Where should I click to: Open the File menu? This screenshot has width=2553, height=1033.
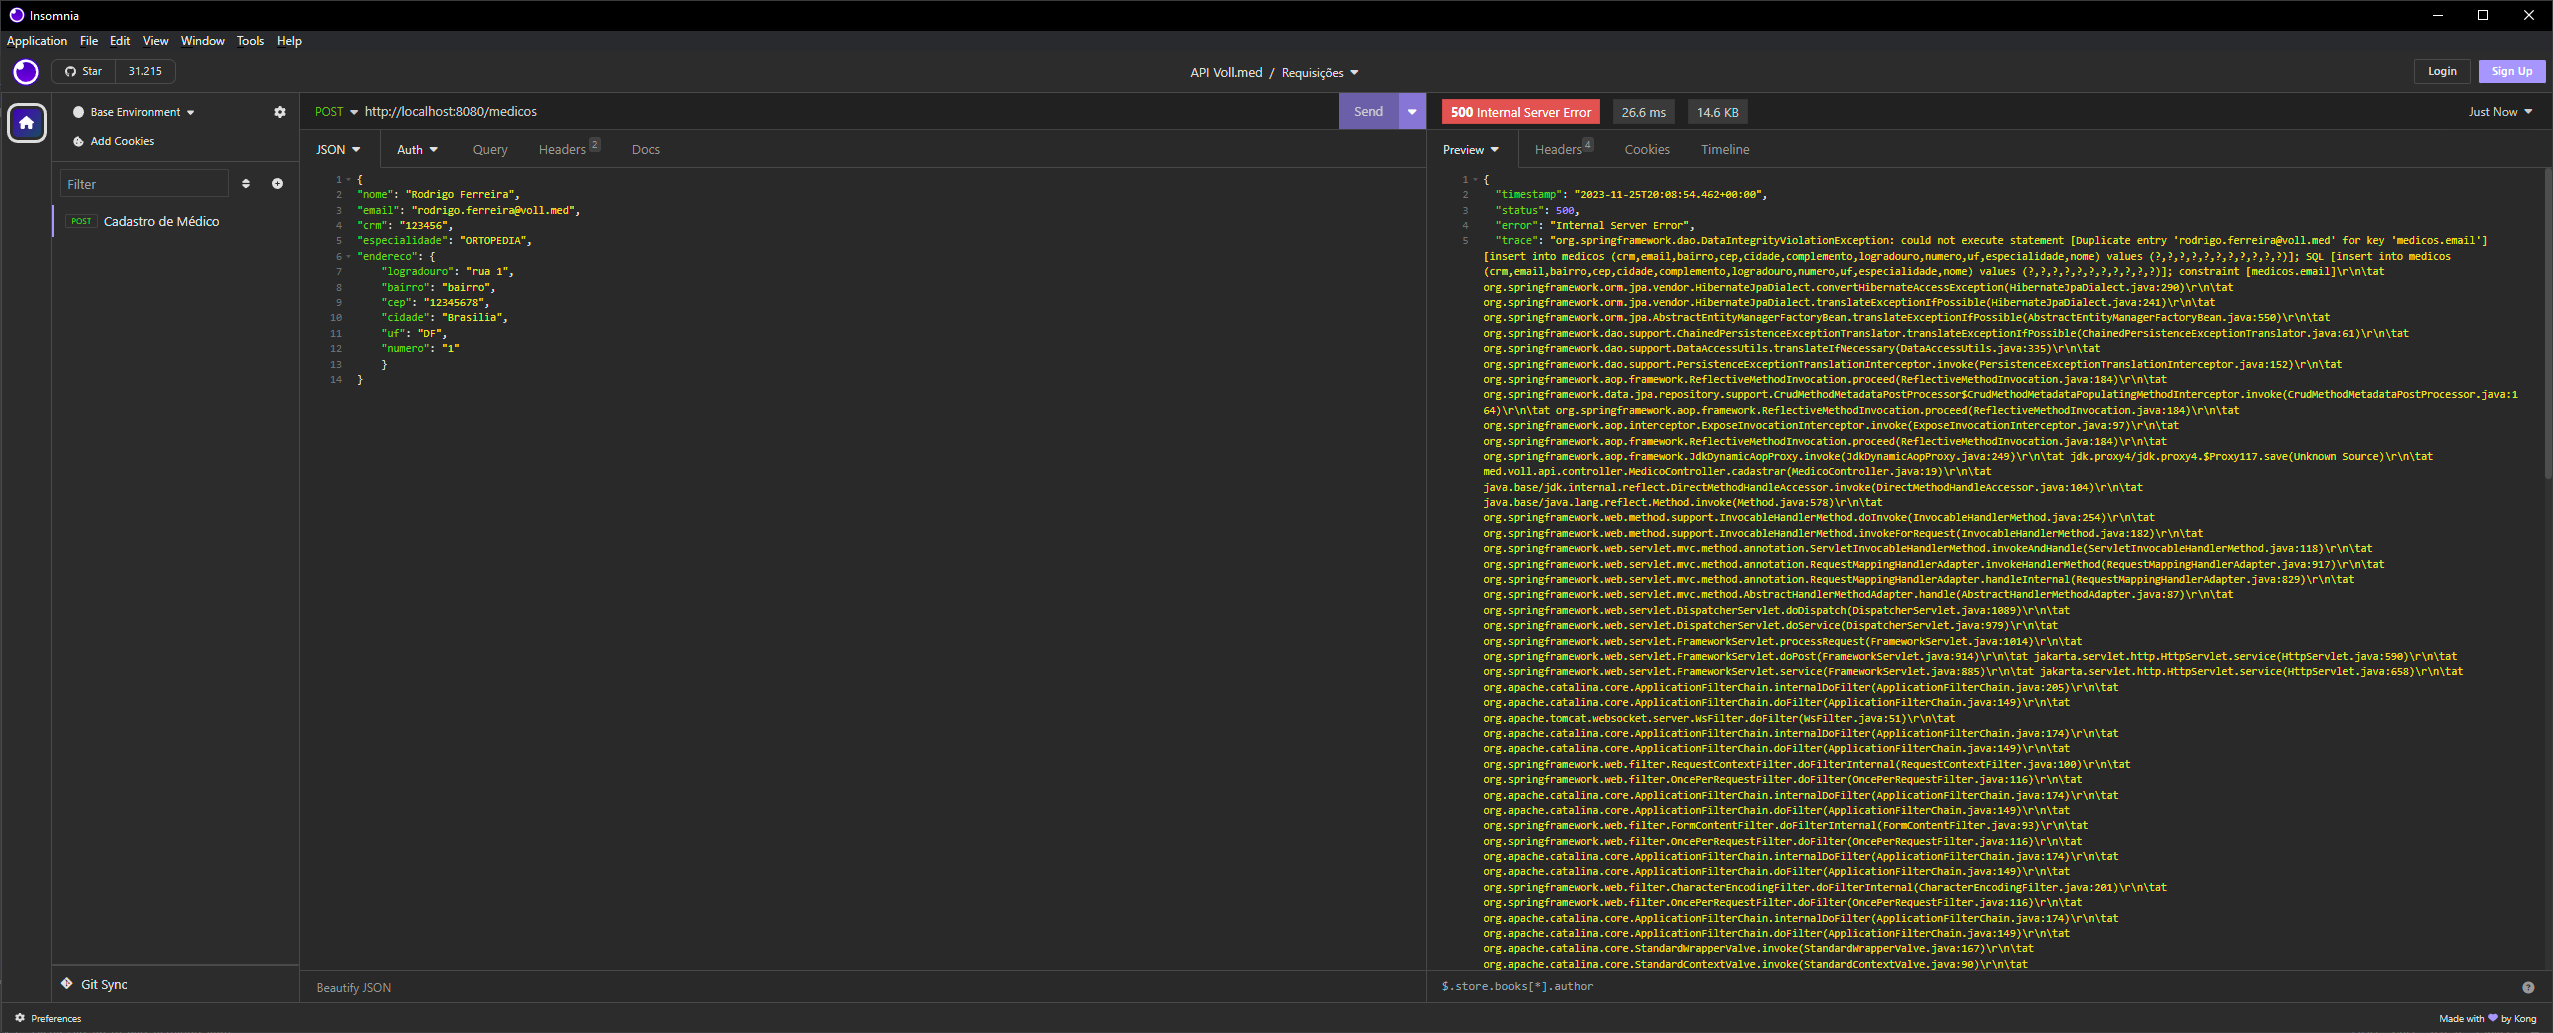tap(89, 41)
